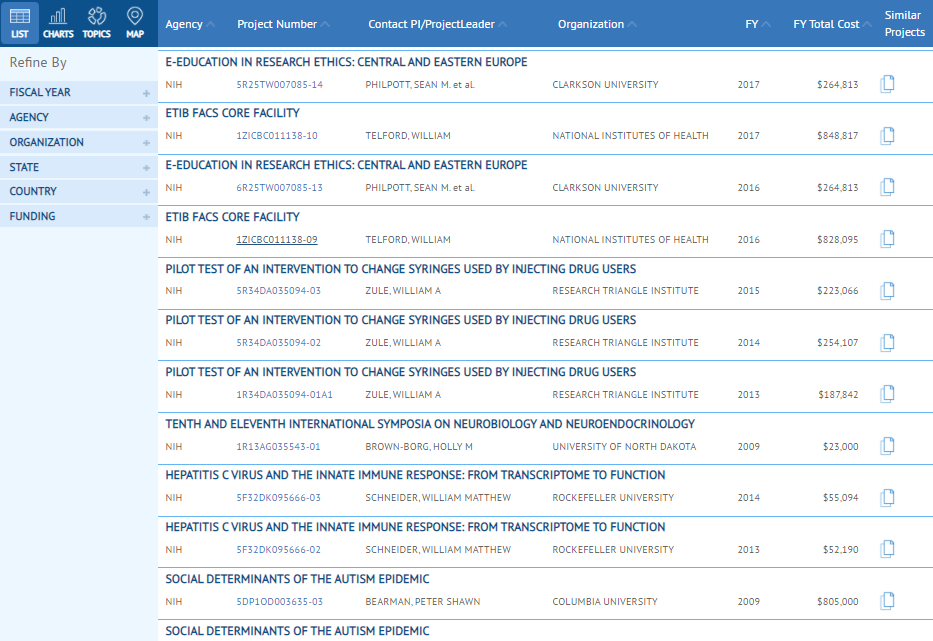Select PI name BROWN-BORG, HOLLY M
The image size is (933, 641).
(419, 446)
